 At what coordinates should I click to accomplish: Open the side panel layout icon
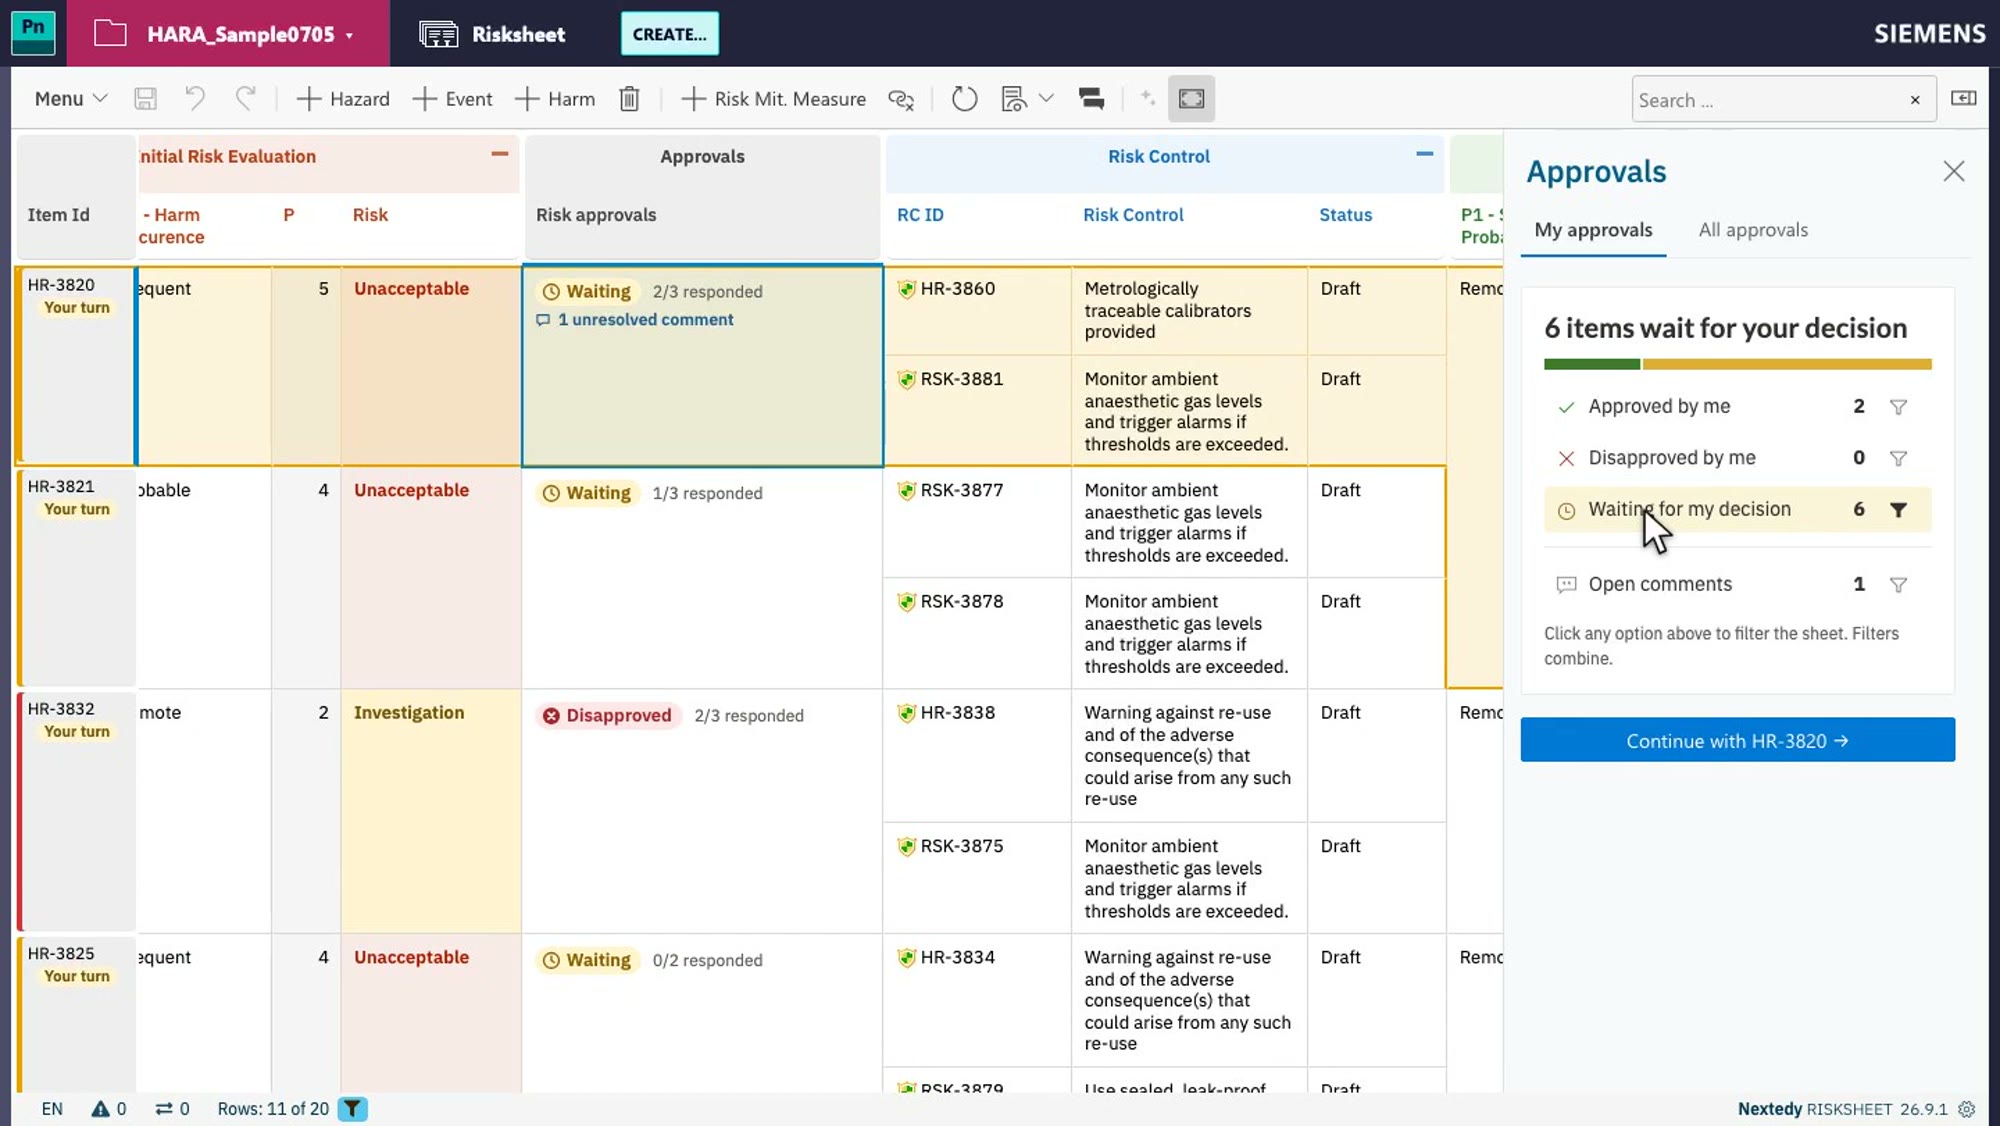(x=1964, y=98)
